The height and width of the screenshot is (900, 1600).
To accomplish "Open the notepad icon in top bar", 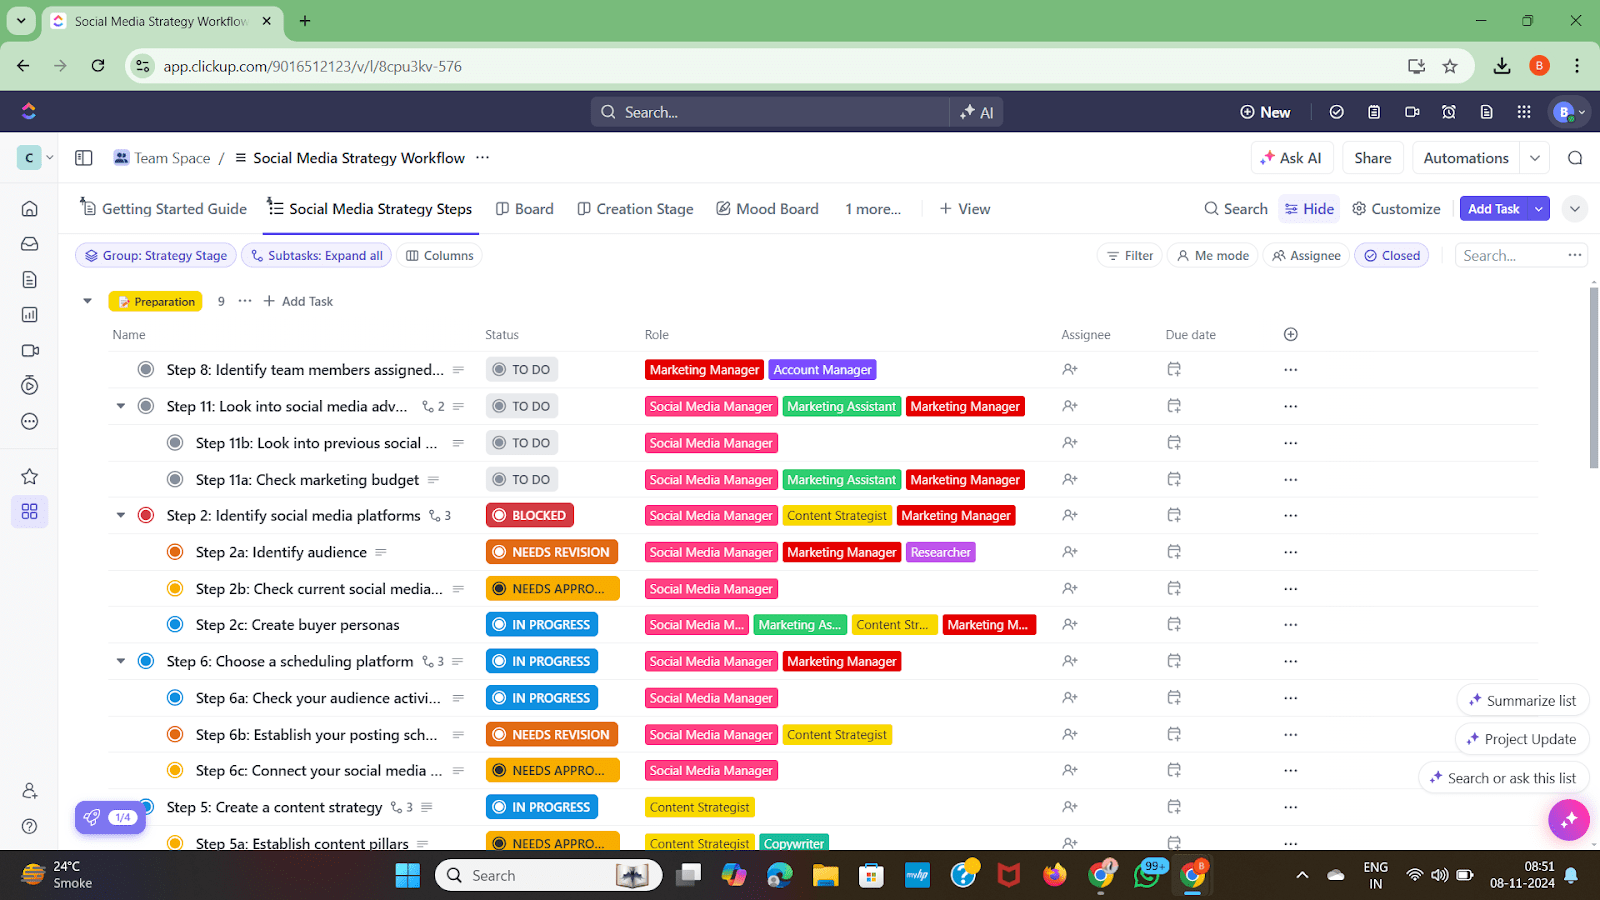I will 1374,112.
